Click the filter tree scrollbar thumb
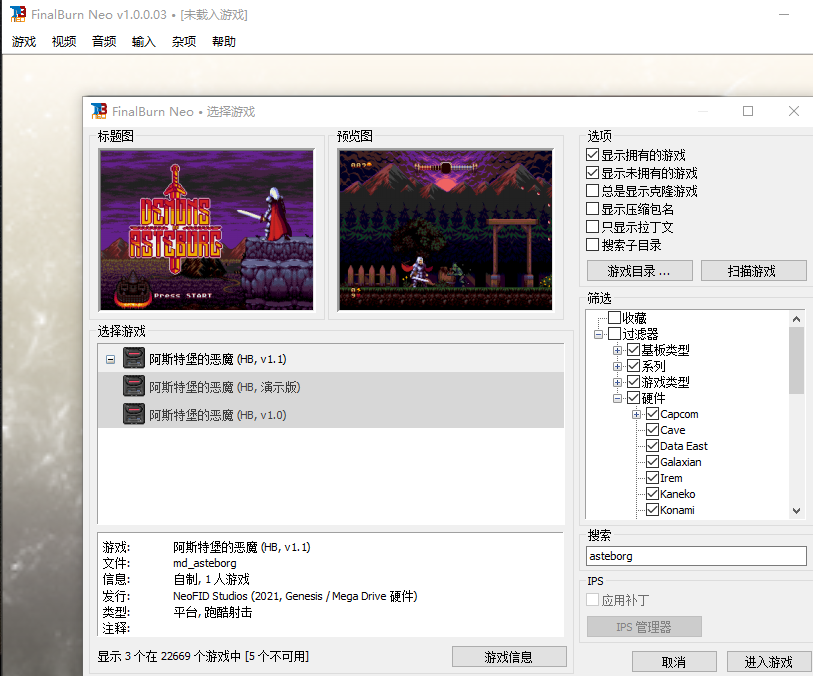Image resolution: width=813 pixels, height=676 pixels. 796,360
